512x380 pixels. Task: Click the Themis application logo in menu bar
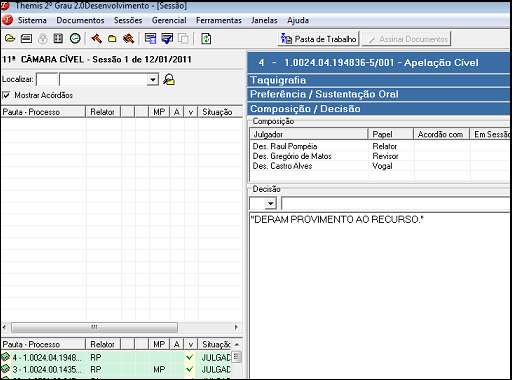point(7,20)
